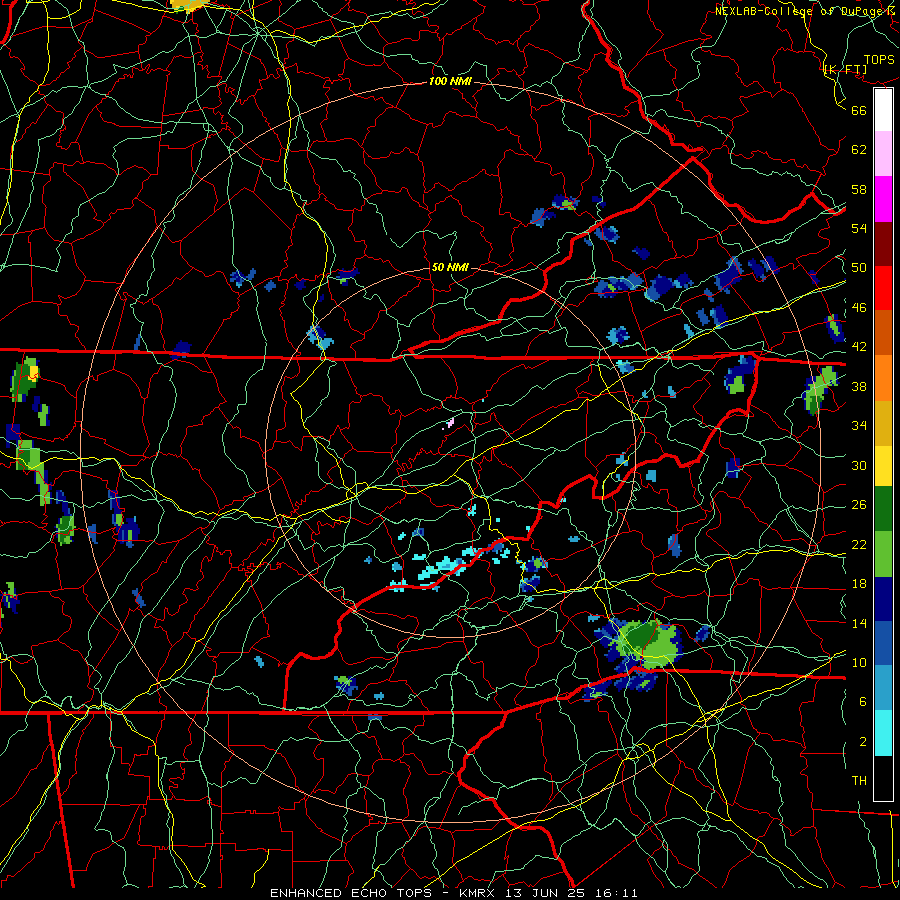Screen dimensions: 900x900
Task: Click the 66 value on the legend scale
Action: click(859, 110)
